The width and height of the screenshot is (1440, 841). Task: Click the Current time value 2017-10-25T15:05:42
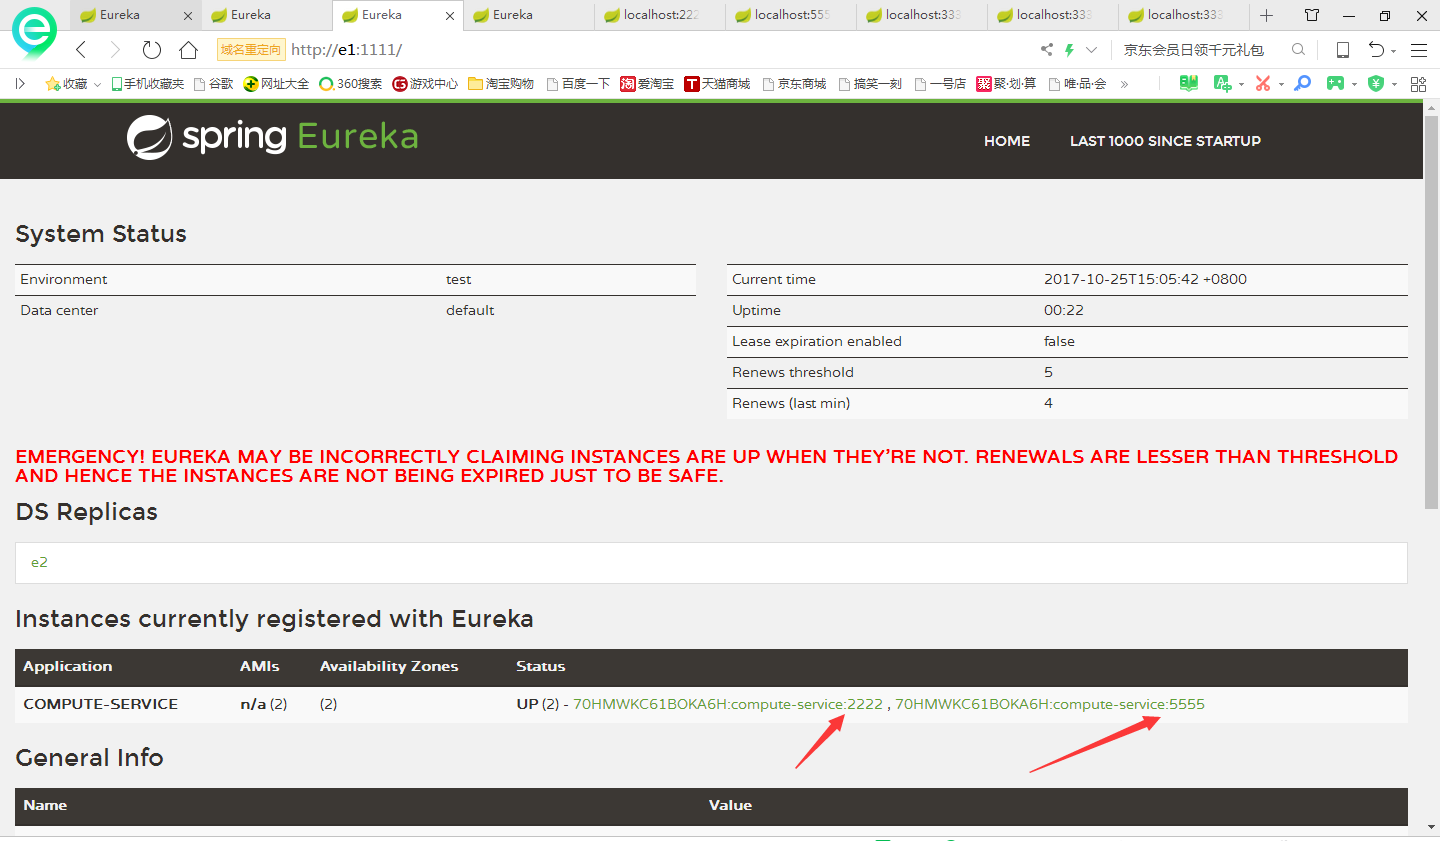pyautogui.click(x=1145, y=280)
